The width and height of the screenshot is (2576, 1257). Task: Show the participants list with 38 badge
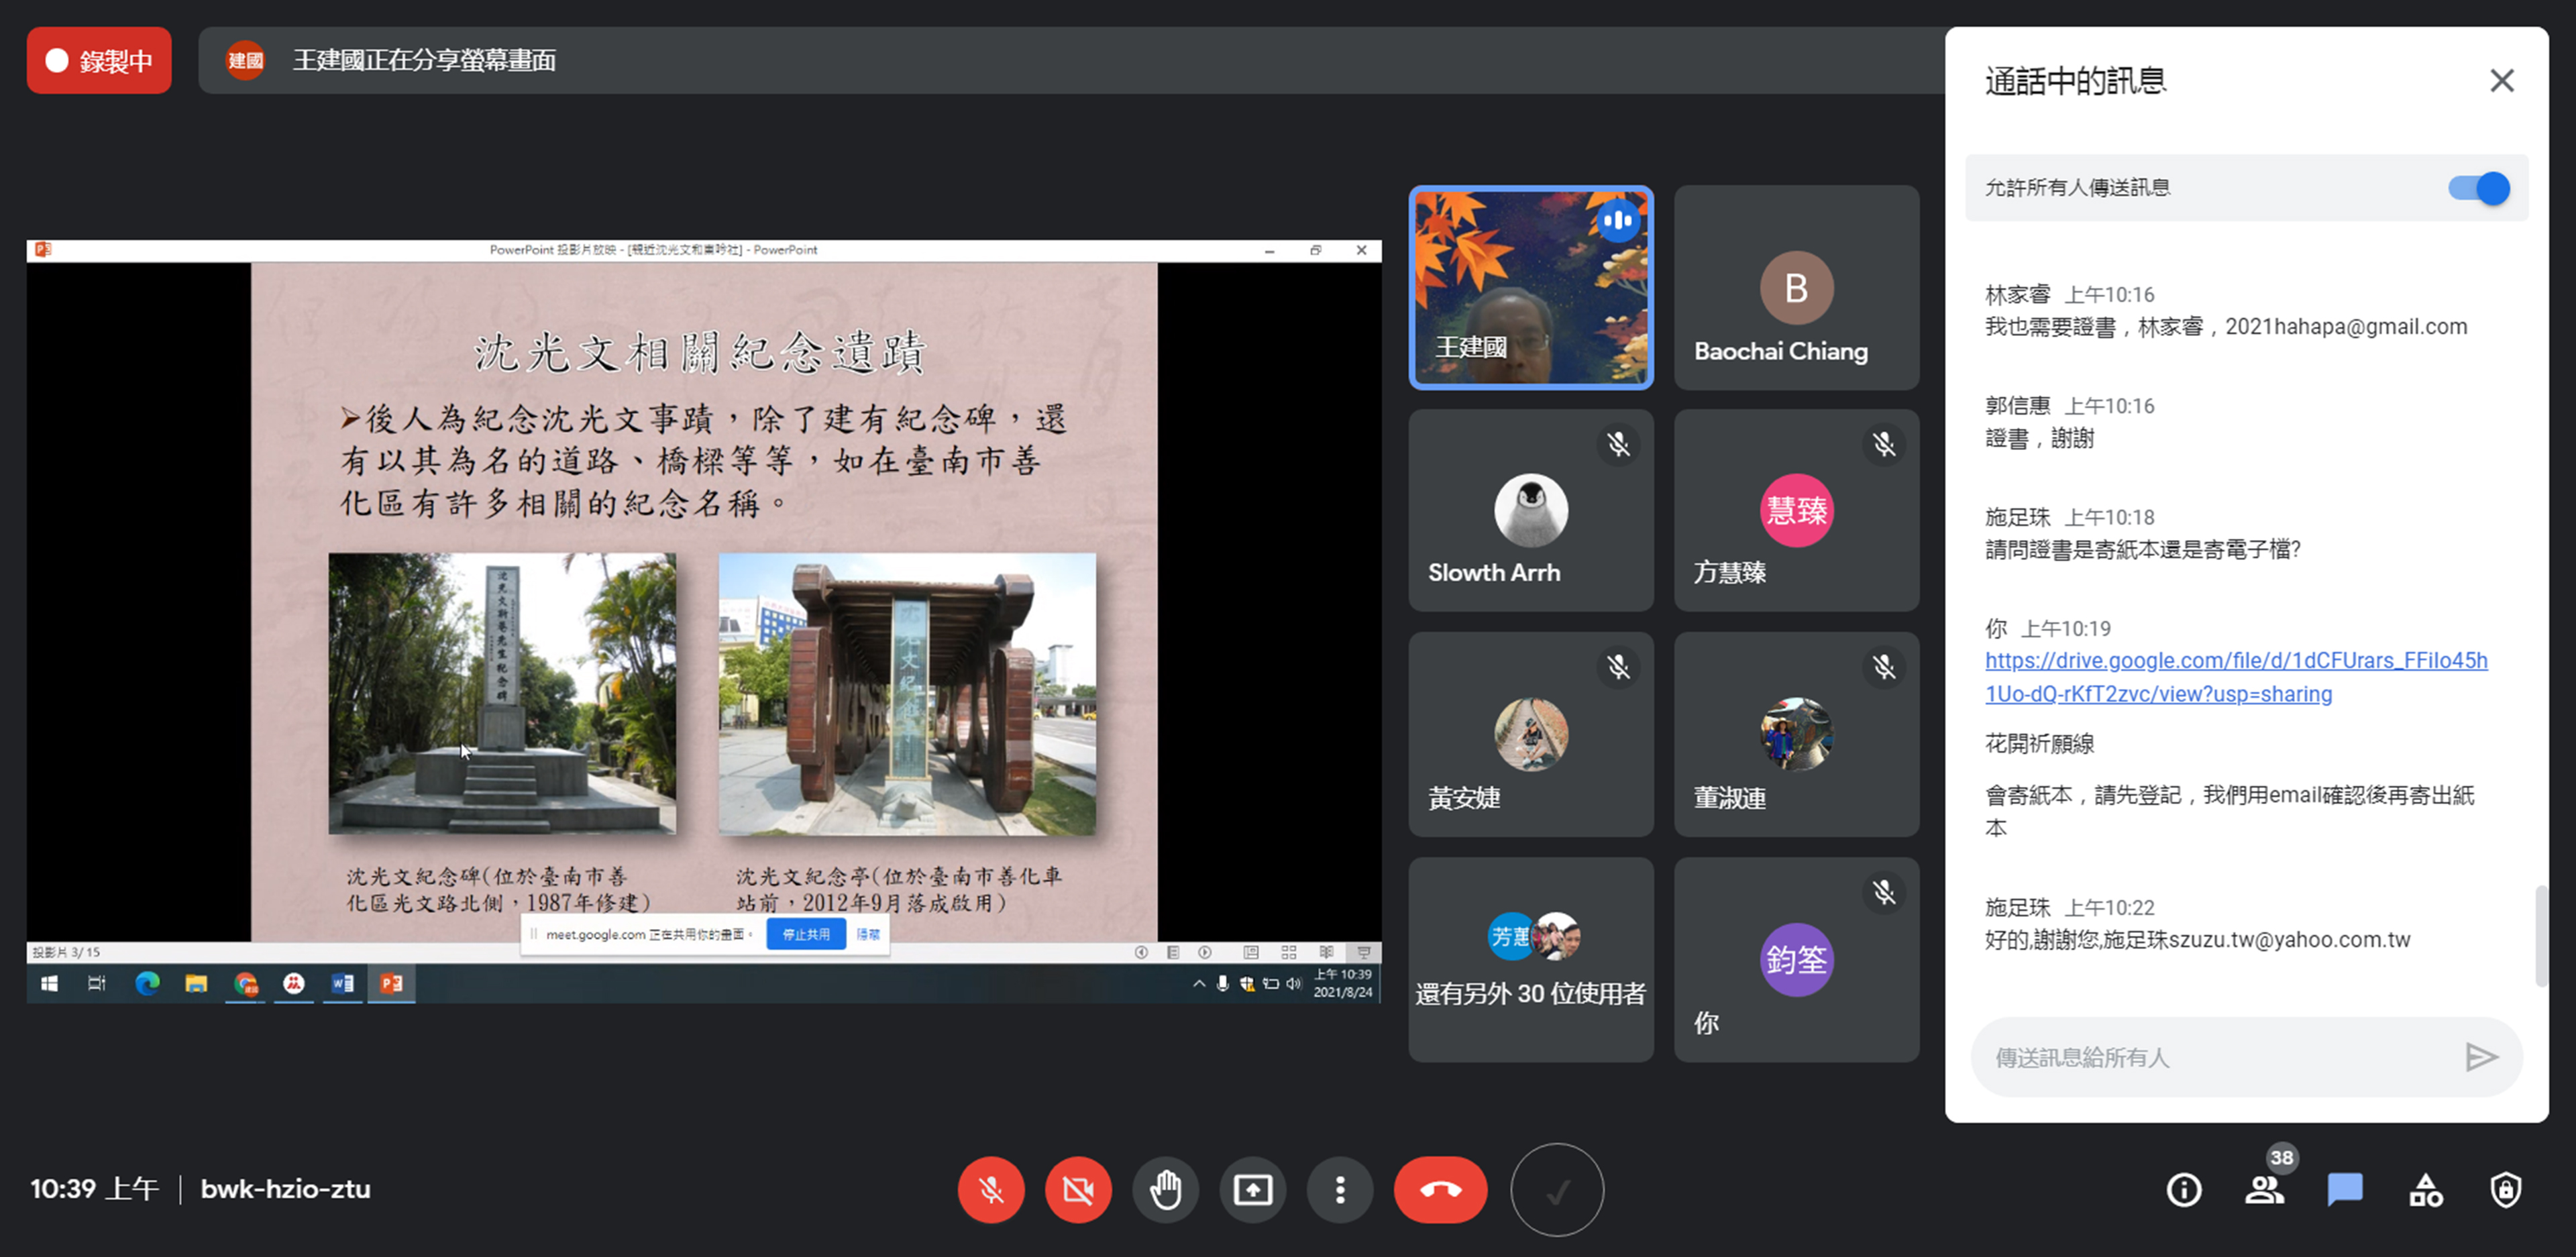pos(2264,1190)
